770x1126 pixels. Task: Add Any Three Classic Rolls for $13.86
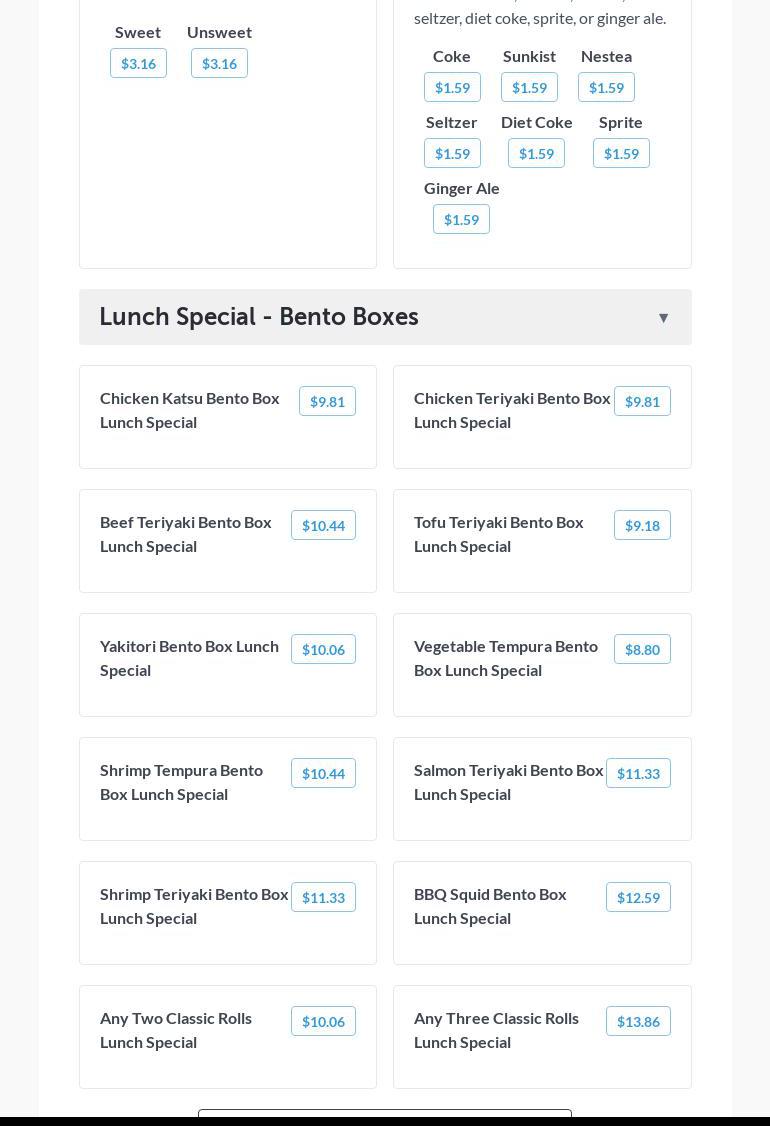pos(638,1021)
